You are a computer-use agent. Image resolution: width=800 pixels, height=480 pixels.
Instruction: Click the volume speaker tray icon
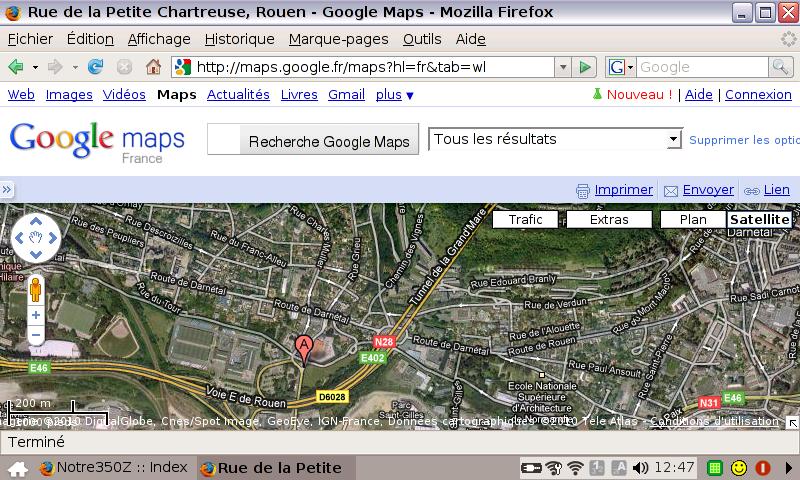pyautogui.click(x=640, y=468)
